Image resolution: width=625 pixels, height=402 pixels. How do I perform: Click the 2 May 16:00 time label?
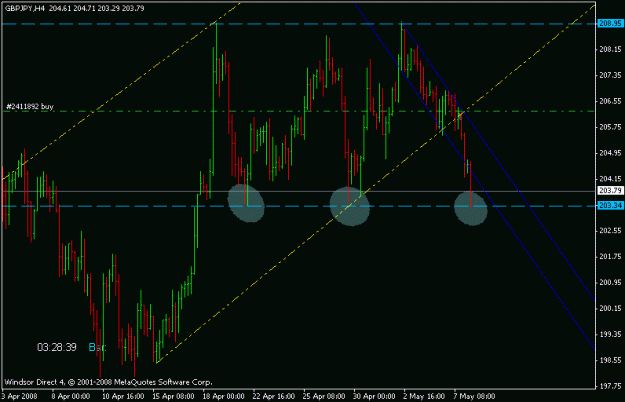coord(424,396)
